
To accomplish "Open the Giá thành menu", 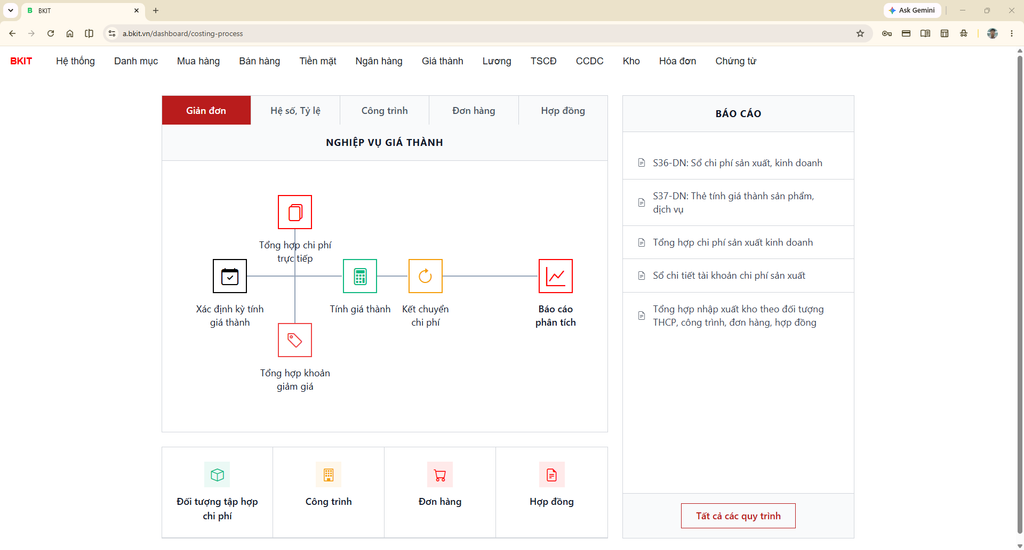I will [x=442, y=61].
